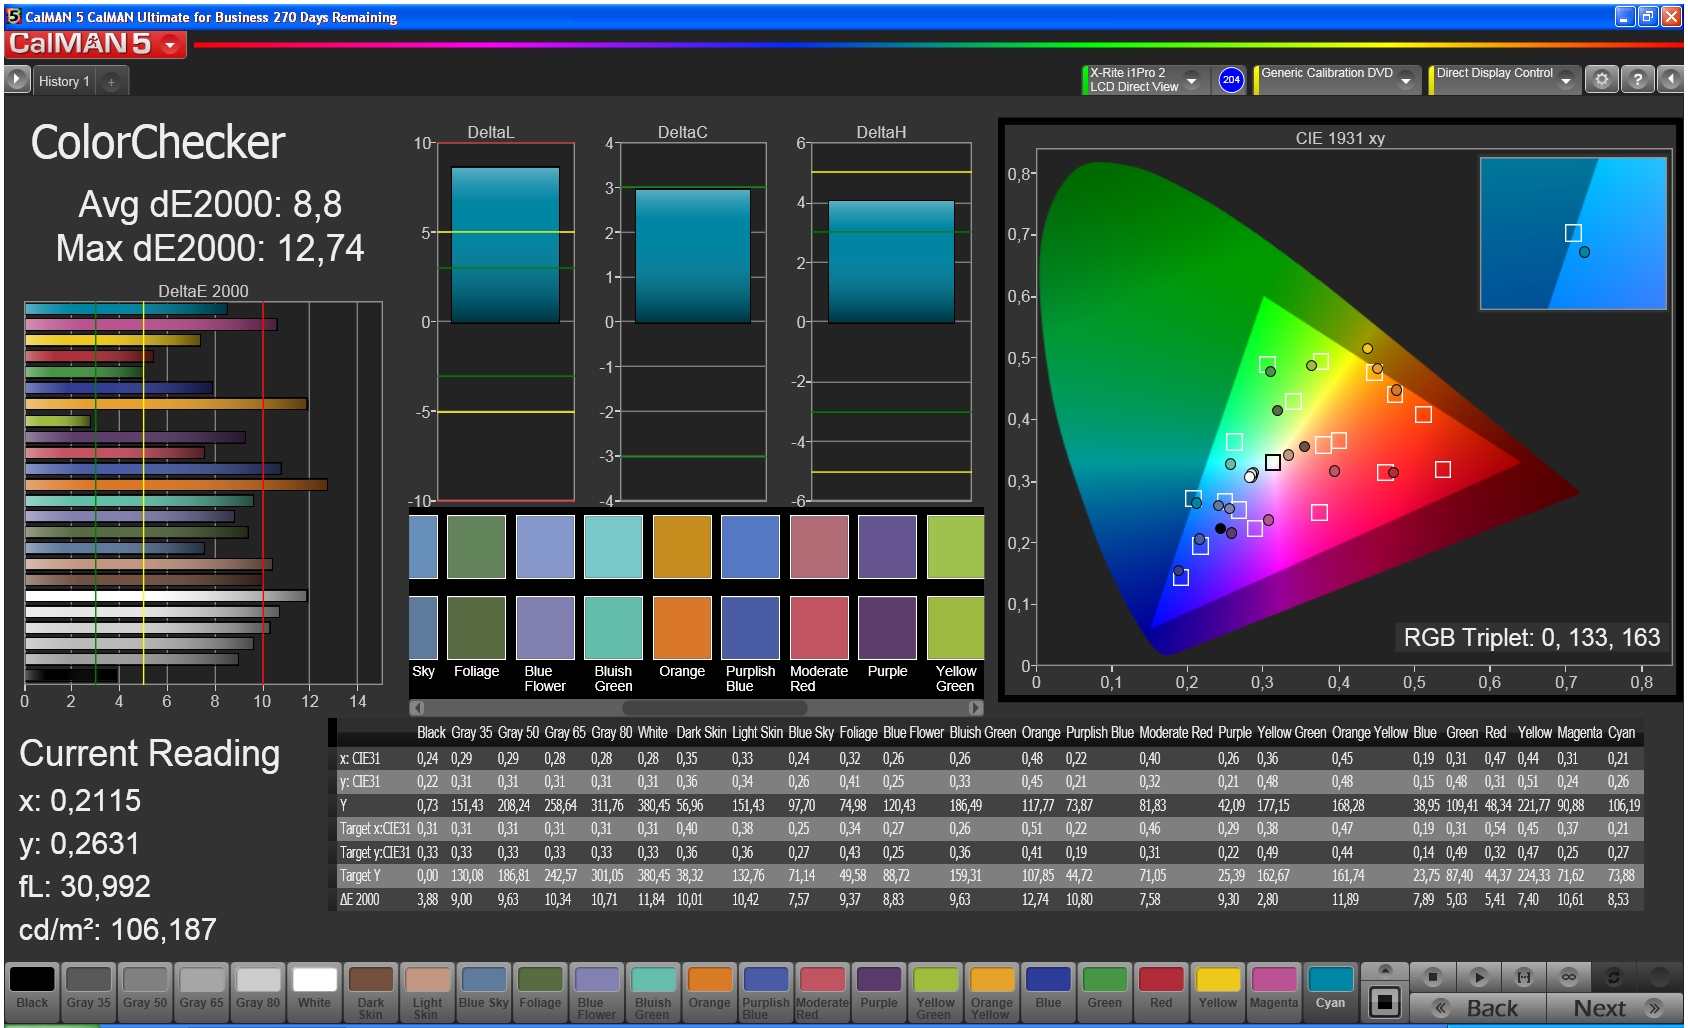Click the blue 204 meter indicator

pos(1231,80)
